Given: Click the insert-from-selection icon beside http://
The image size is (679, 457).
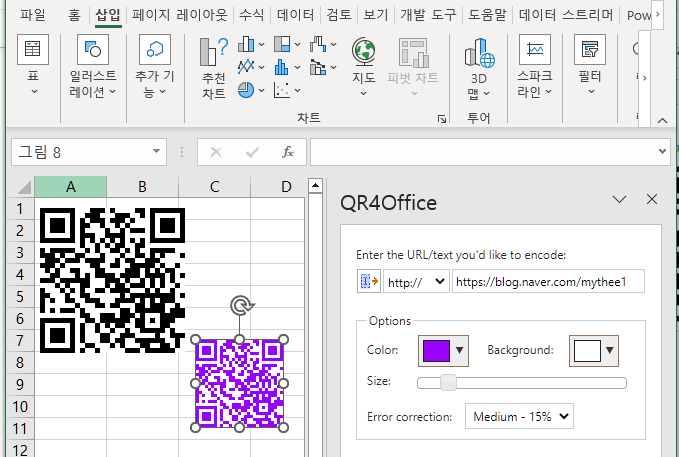Looking at the screenshot, I should pyautogui.click(x=369, y=282).
